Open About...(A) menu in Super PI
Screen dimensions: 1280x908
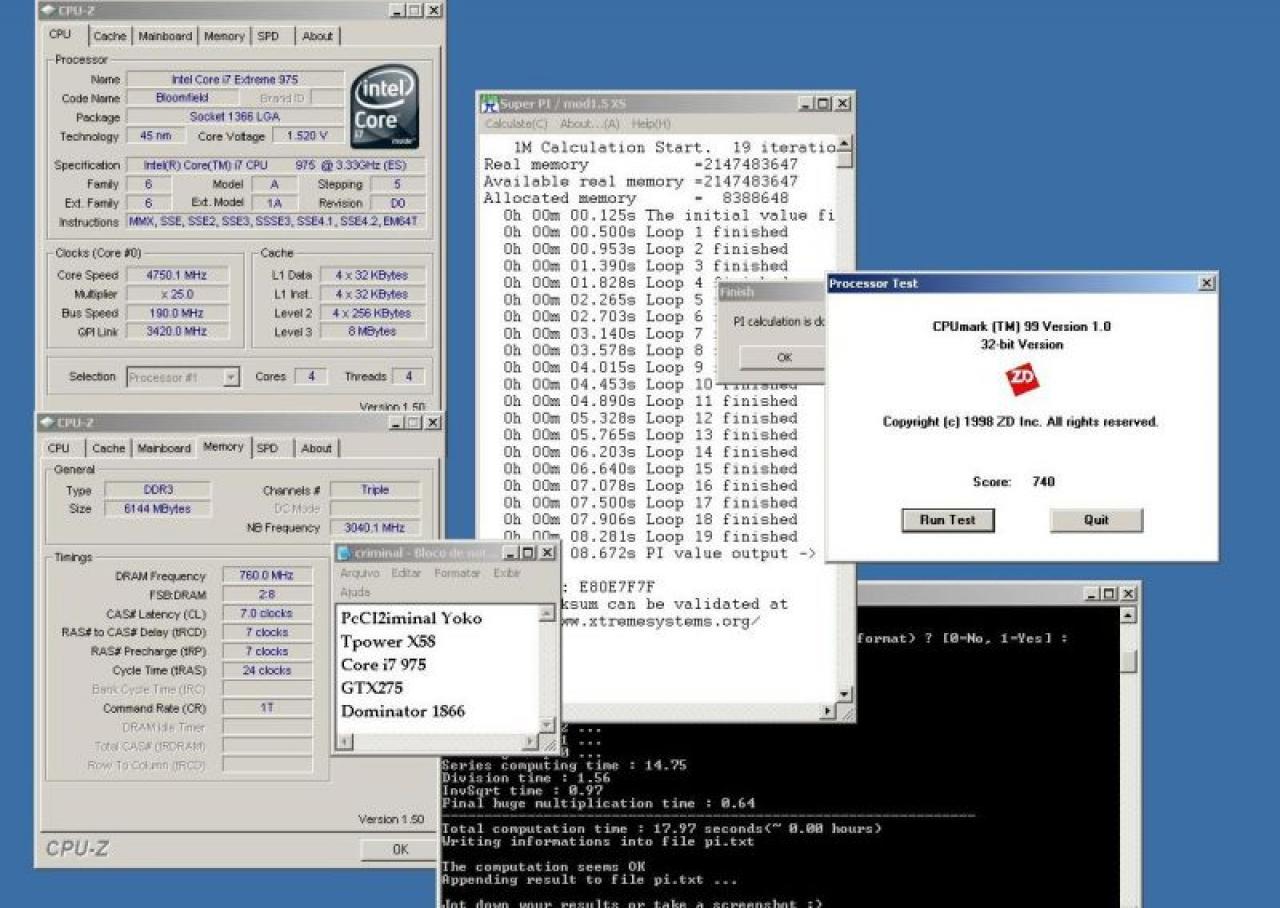coord(590,123)
